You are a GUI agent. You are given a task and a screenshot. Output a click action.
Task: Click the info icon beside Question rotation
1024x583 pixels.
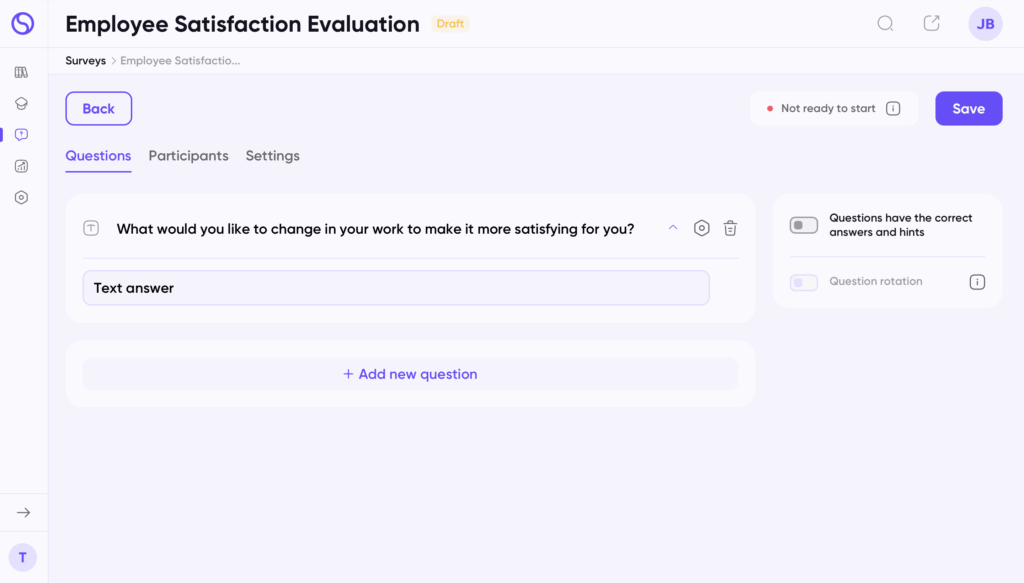pyautogui.click(x=977, y=282)
